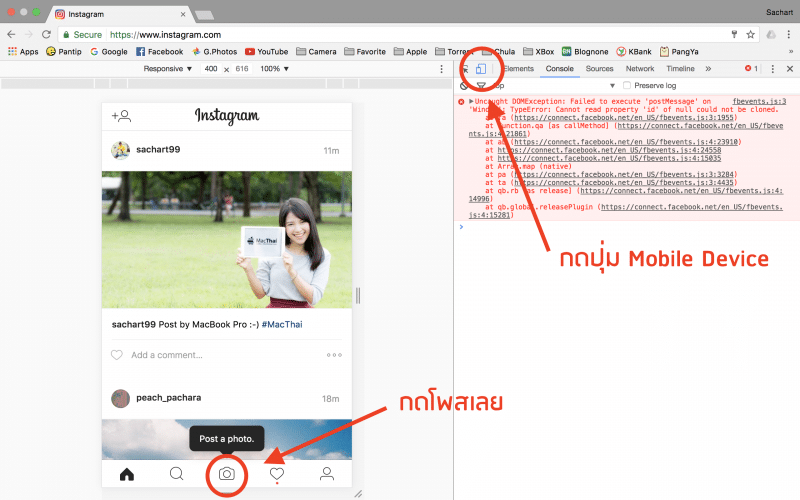Close the DevTools panel
The image size is (800, 500).
(790, 69)
